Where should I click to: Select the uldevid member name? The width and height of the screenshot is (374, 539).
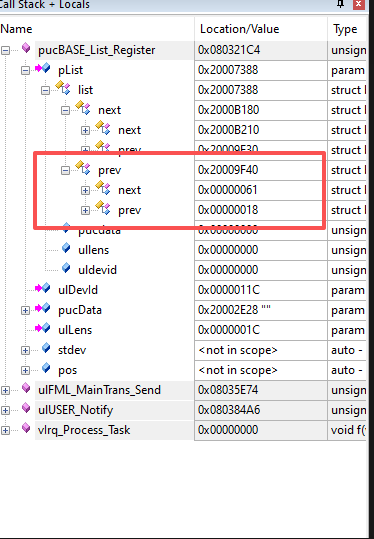pyautogui.click(x=97, y=270)
